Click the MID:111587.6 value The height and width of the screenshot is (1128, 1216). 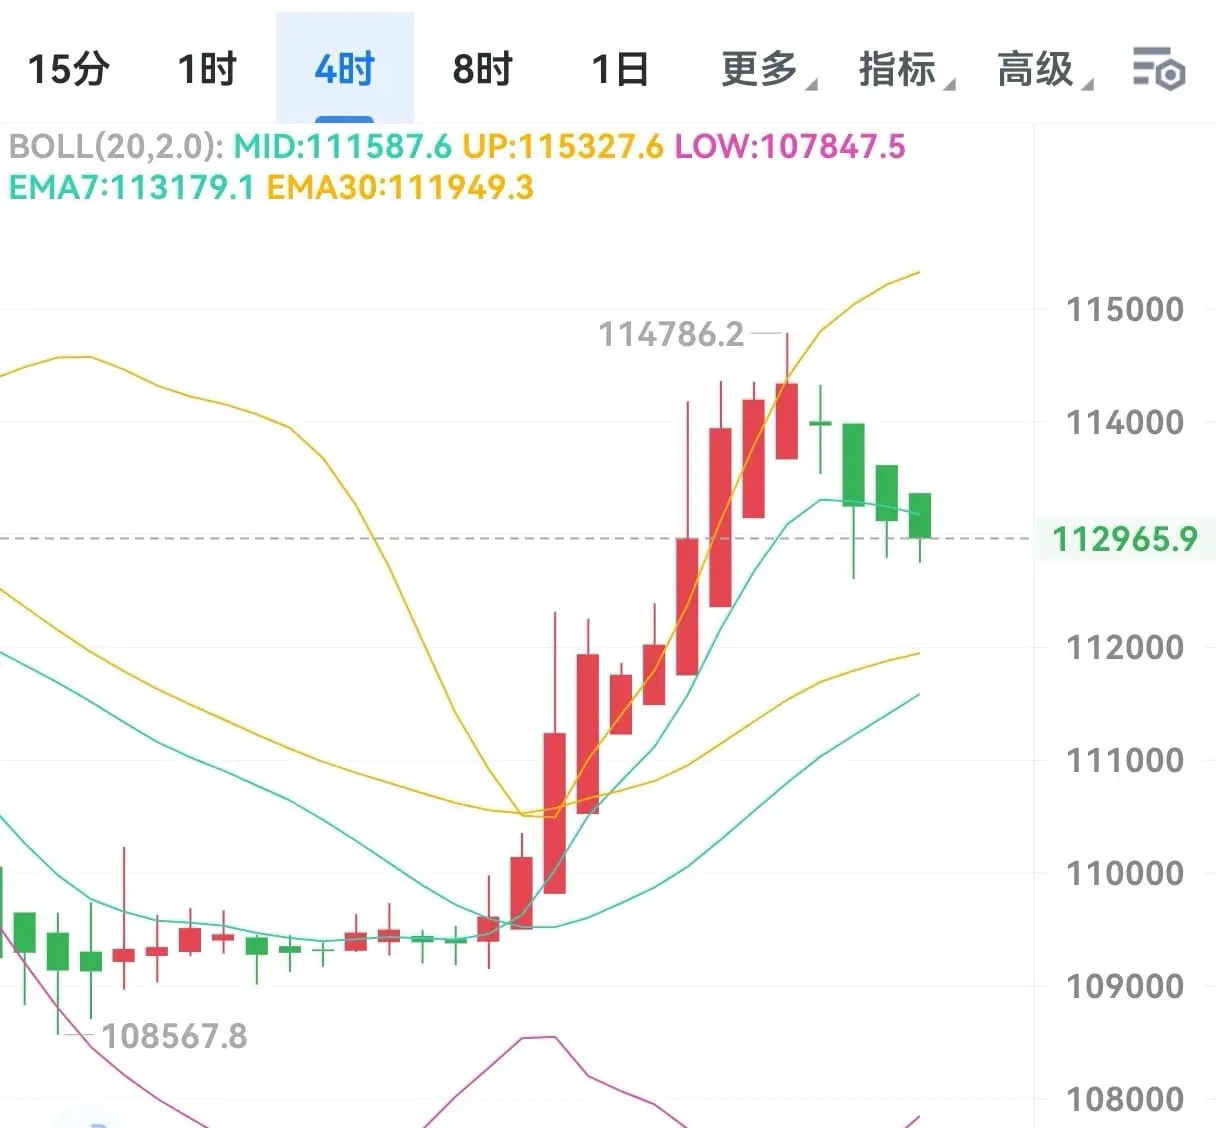point(343,147)
